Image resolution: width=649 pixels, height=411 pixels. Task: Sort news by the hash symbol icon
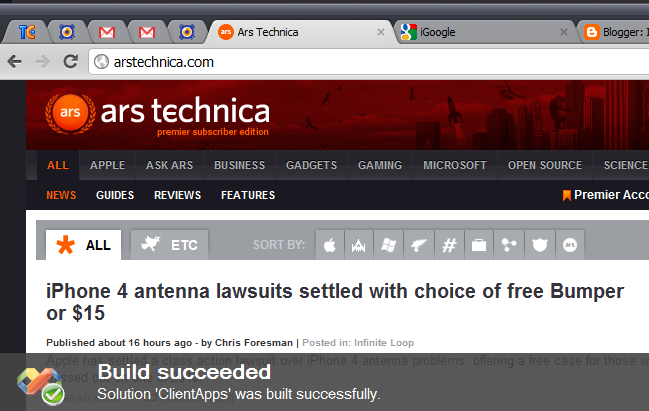(449, 245)
